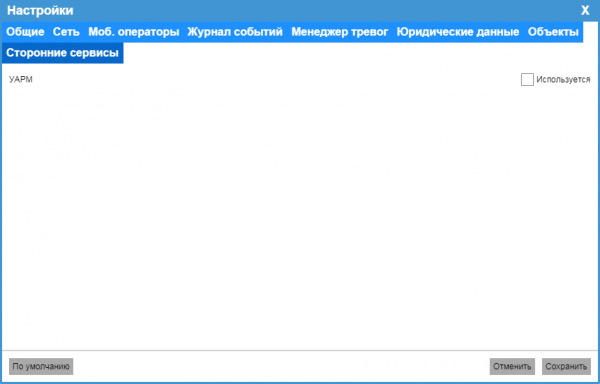The image size is (600, 384).
Task: Cancel changes with Отменить button
Action: tap(512, 366)
